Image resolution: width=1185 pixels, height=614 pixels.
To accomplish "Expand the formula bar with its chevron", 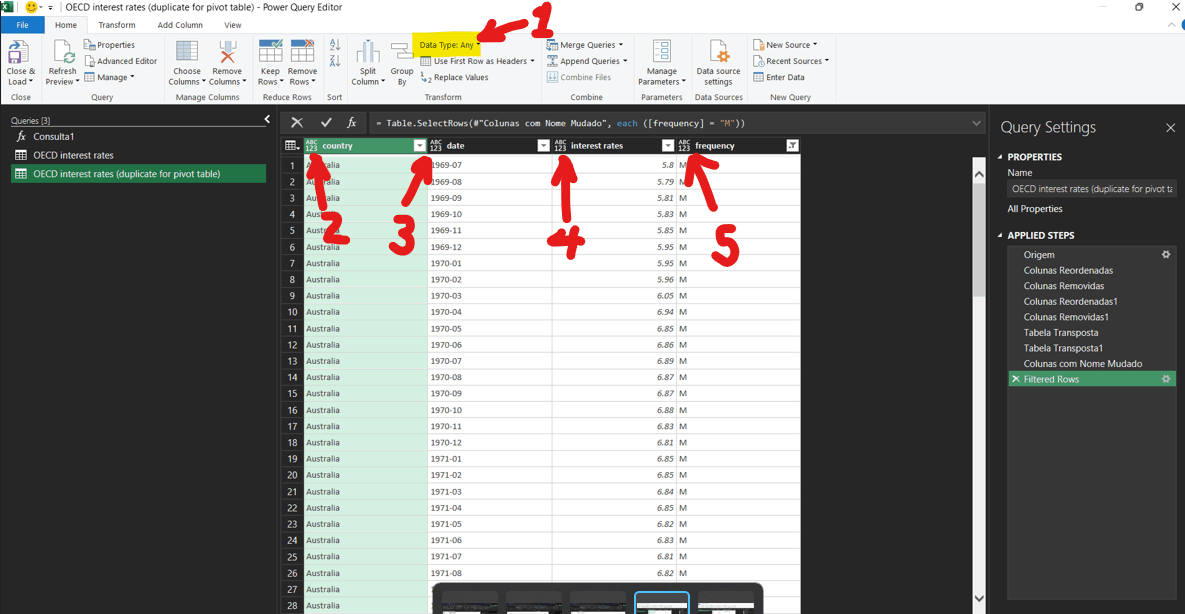I will pos(977,122).
